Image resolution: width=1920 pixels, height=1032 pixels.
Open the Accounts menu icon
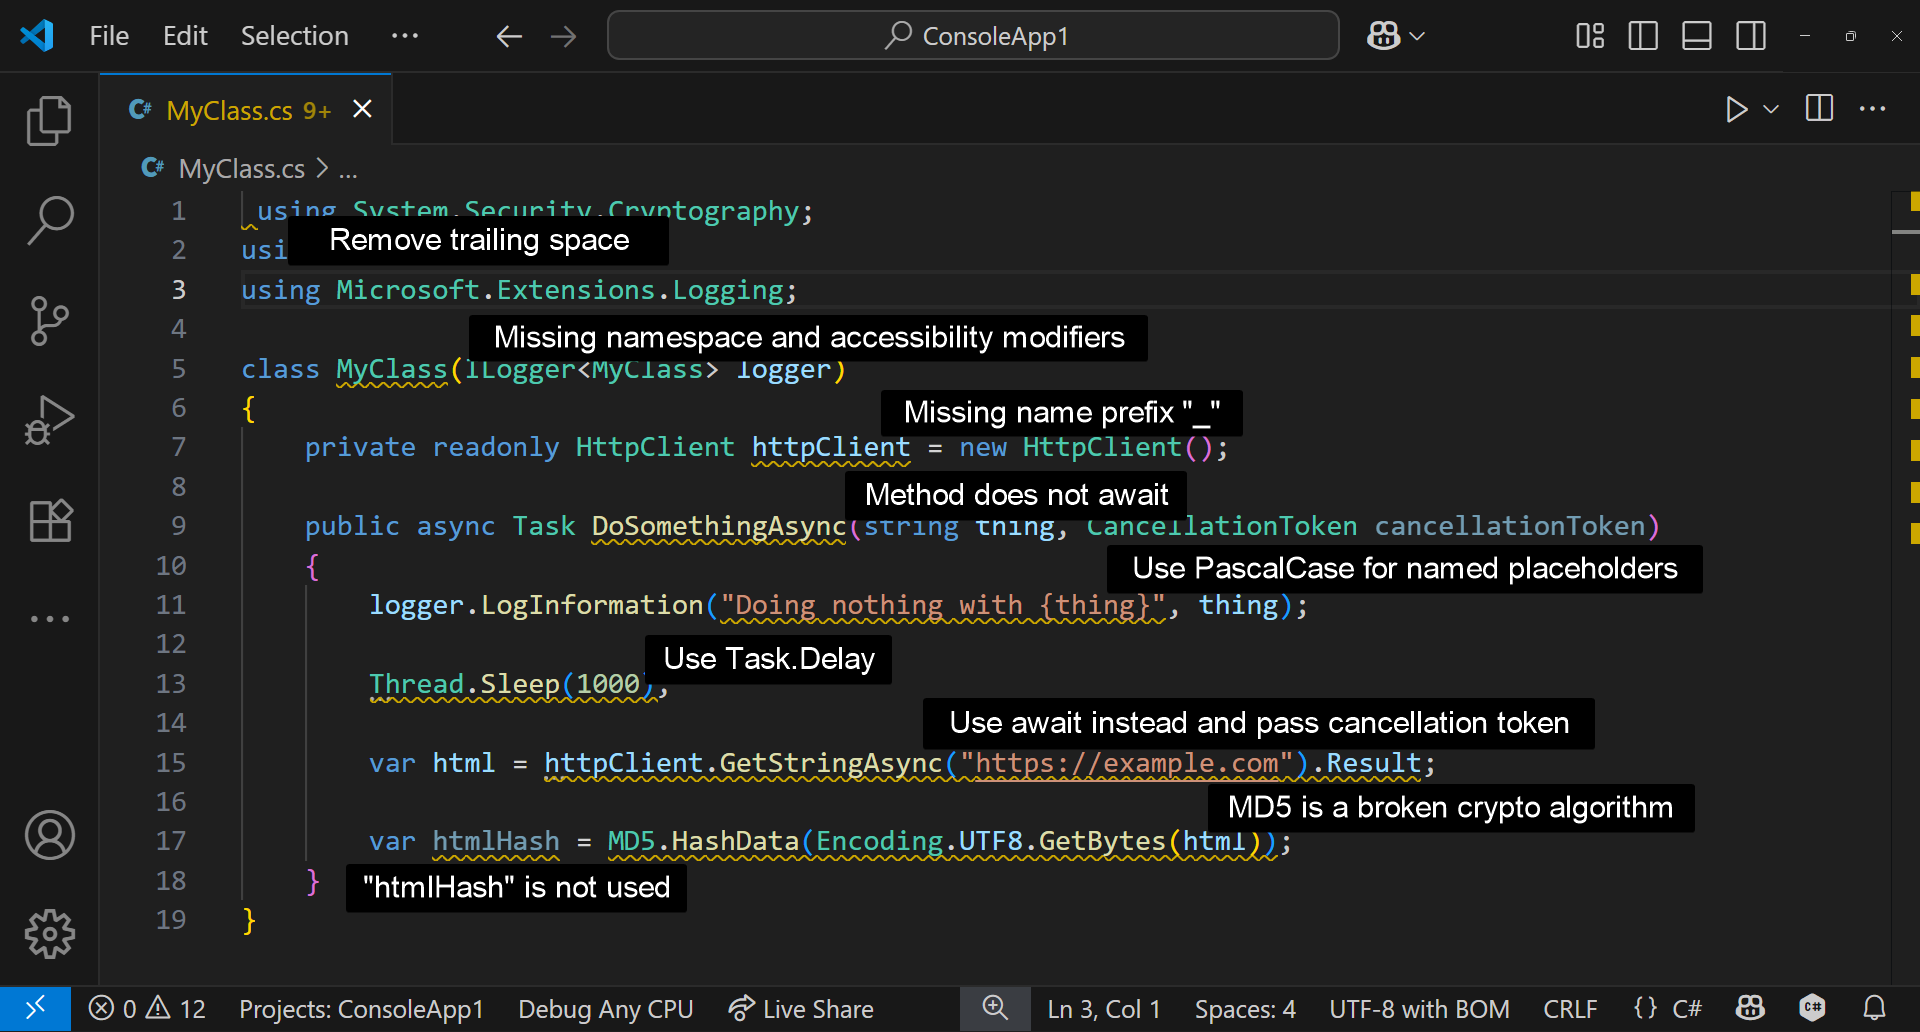[x=49, y=835]
